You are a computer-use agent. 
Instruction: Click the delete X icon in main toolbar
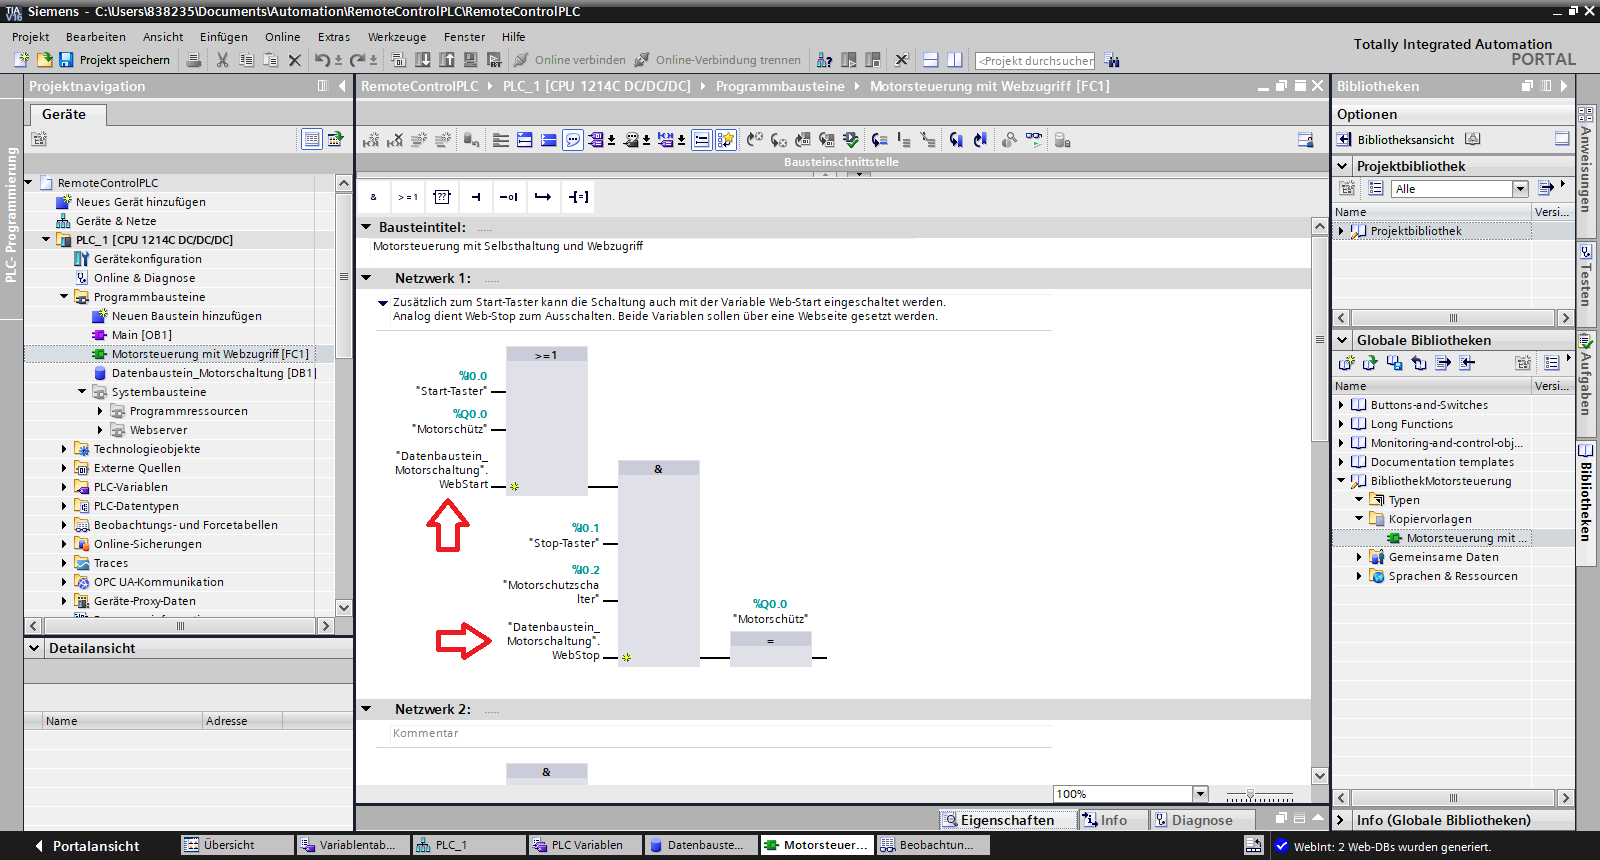(x=294, y=60)
